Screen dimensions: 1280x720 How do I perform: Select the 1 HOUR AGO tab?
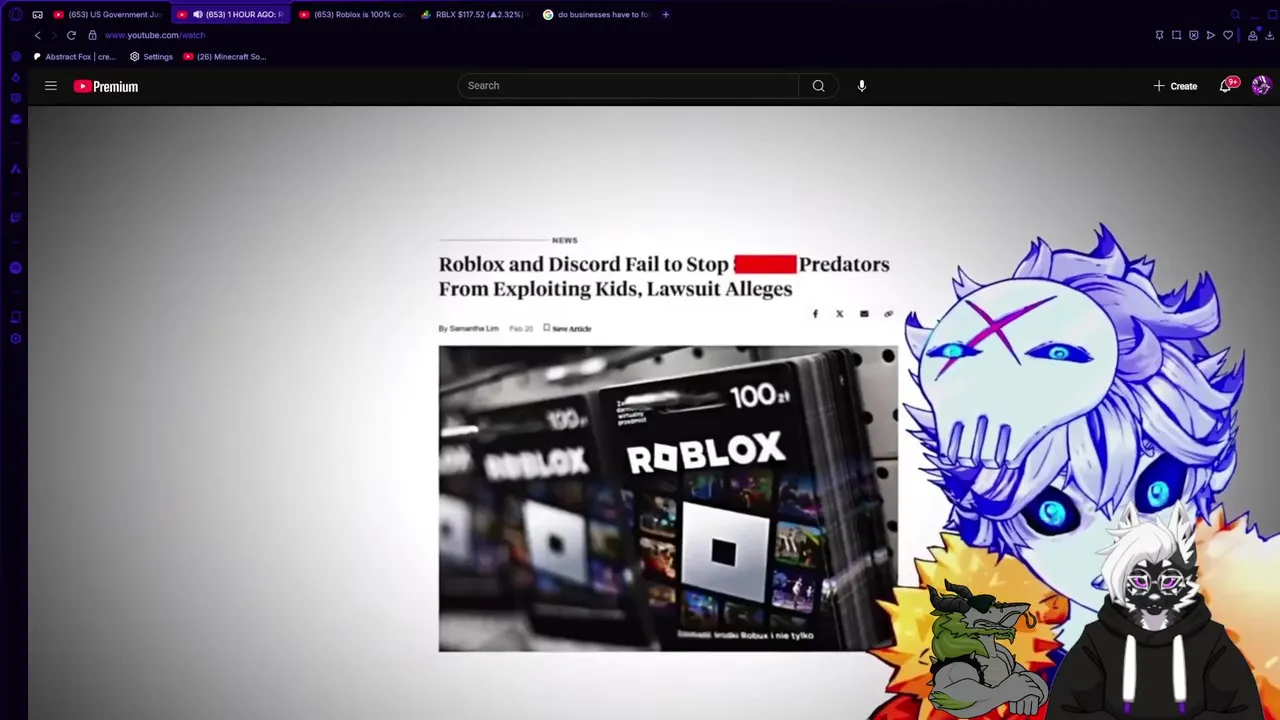click(x=232, y=14)
